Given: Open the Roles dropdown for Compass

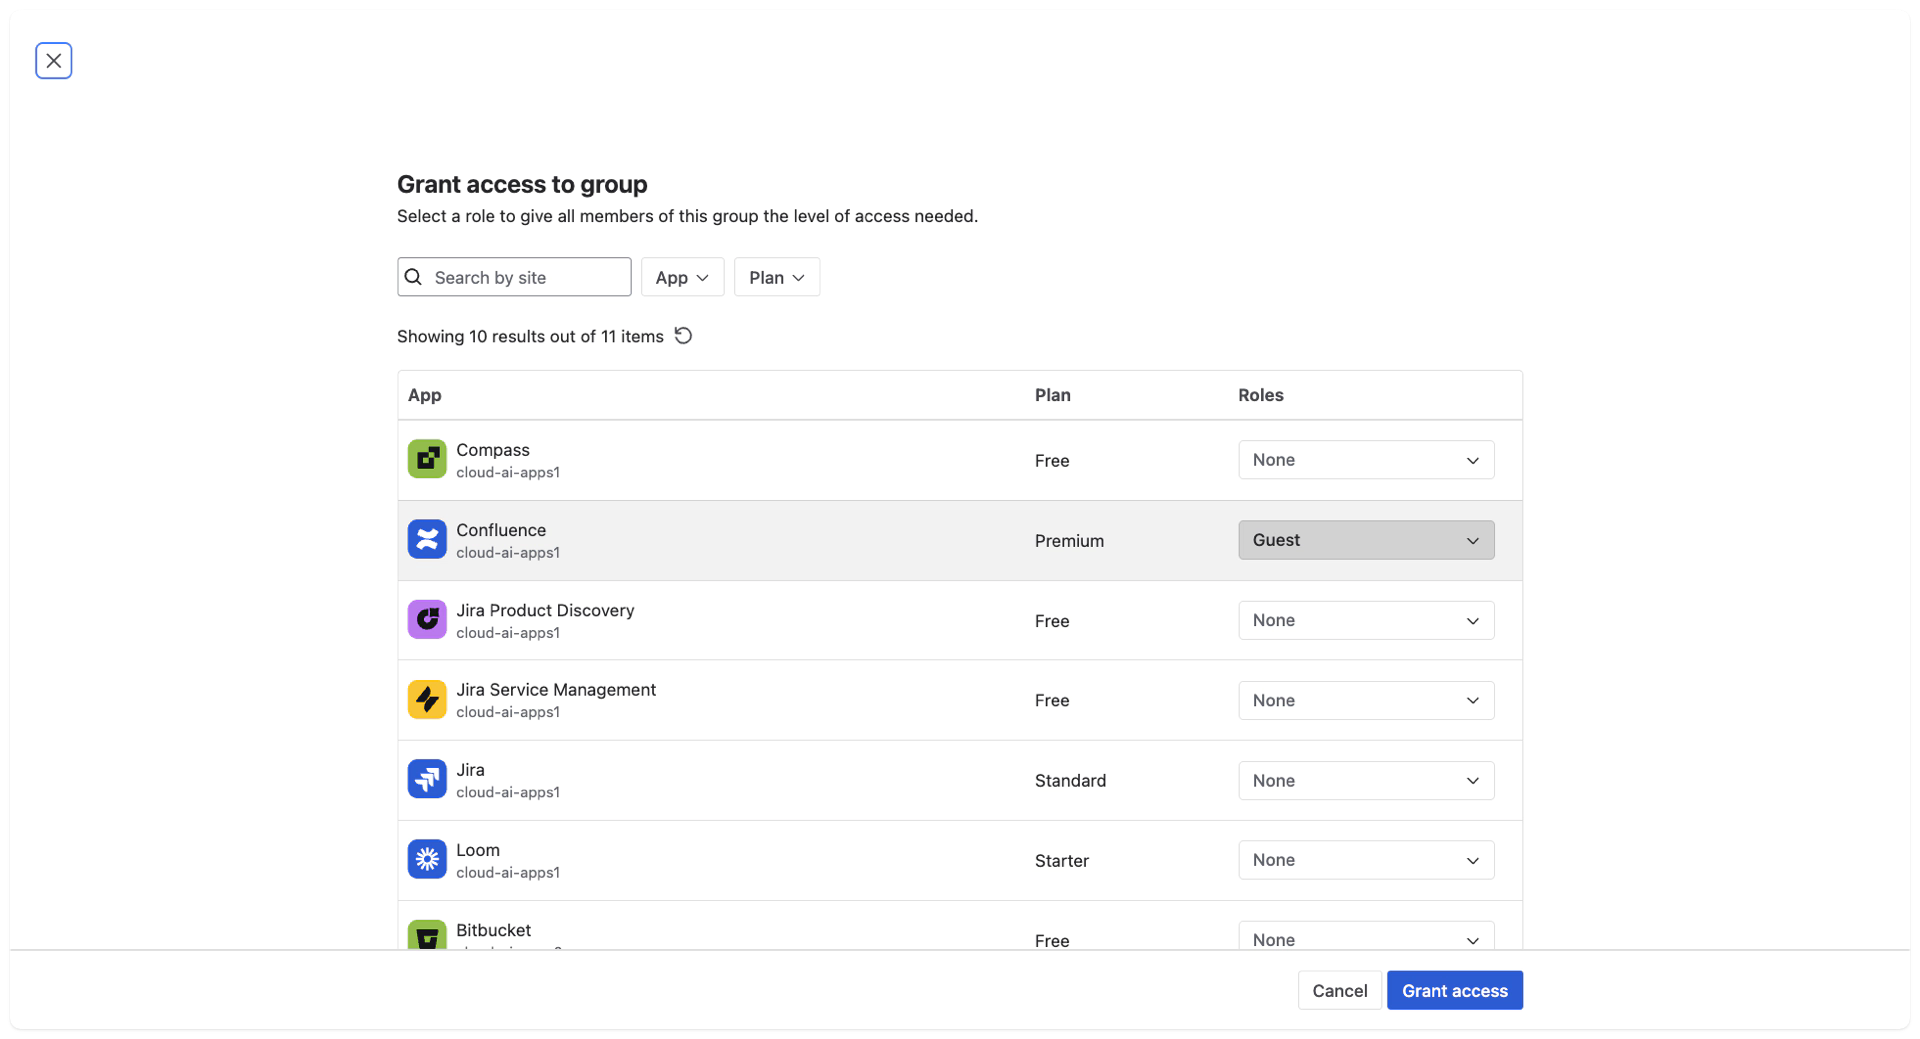Looking at the screenshot, I should [x=1366, y=460].
